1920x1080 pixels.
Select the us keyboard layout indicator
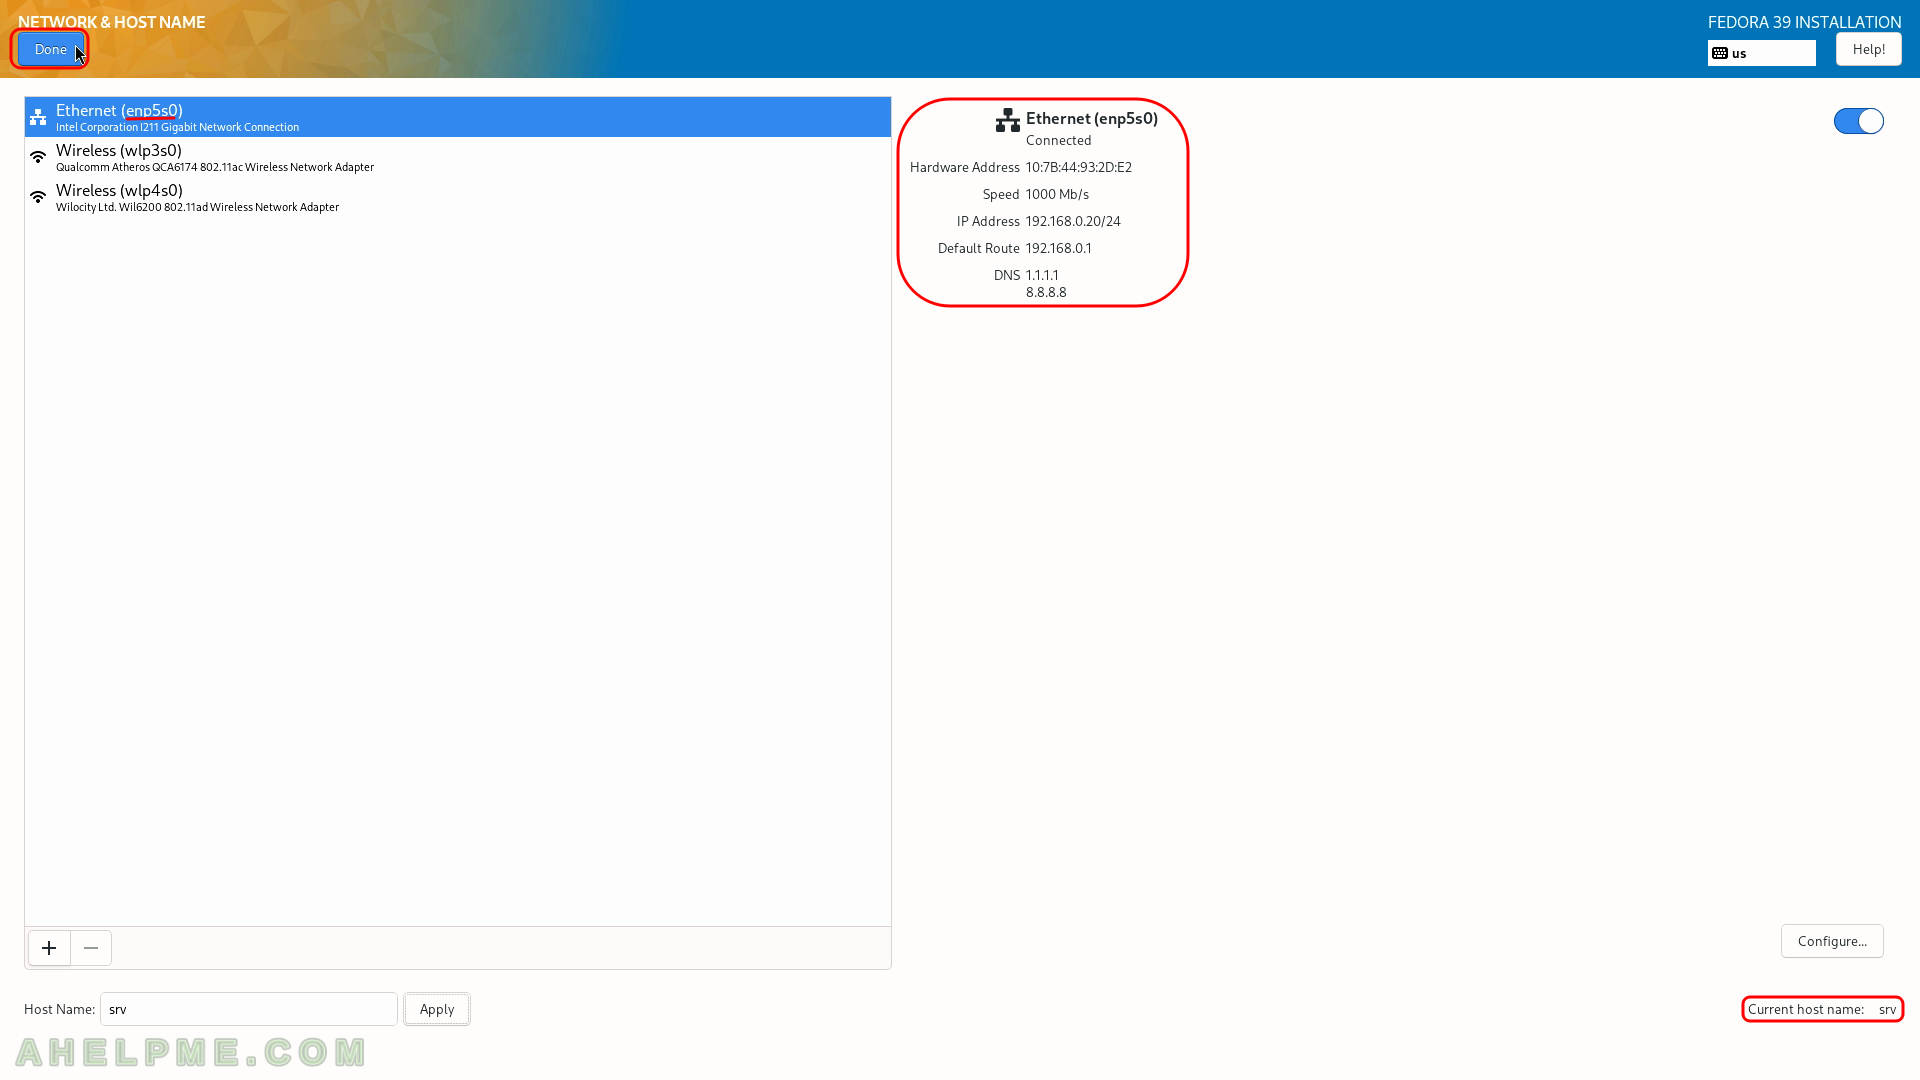[x=1761, y=53]
